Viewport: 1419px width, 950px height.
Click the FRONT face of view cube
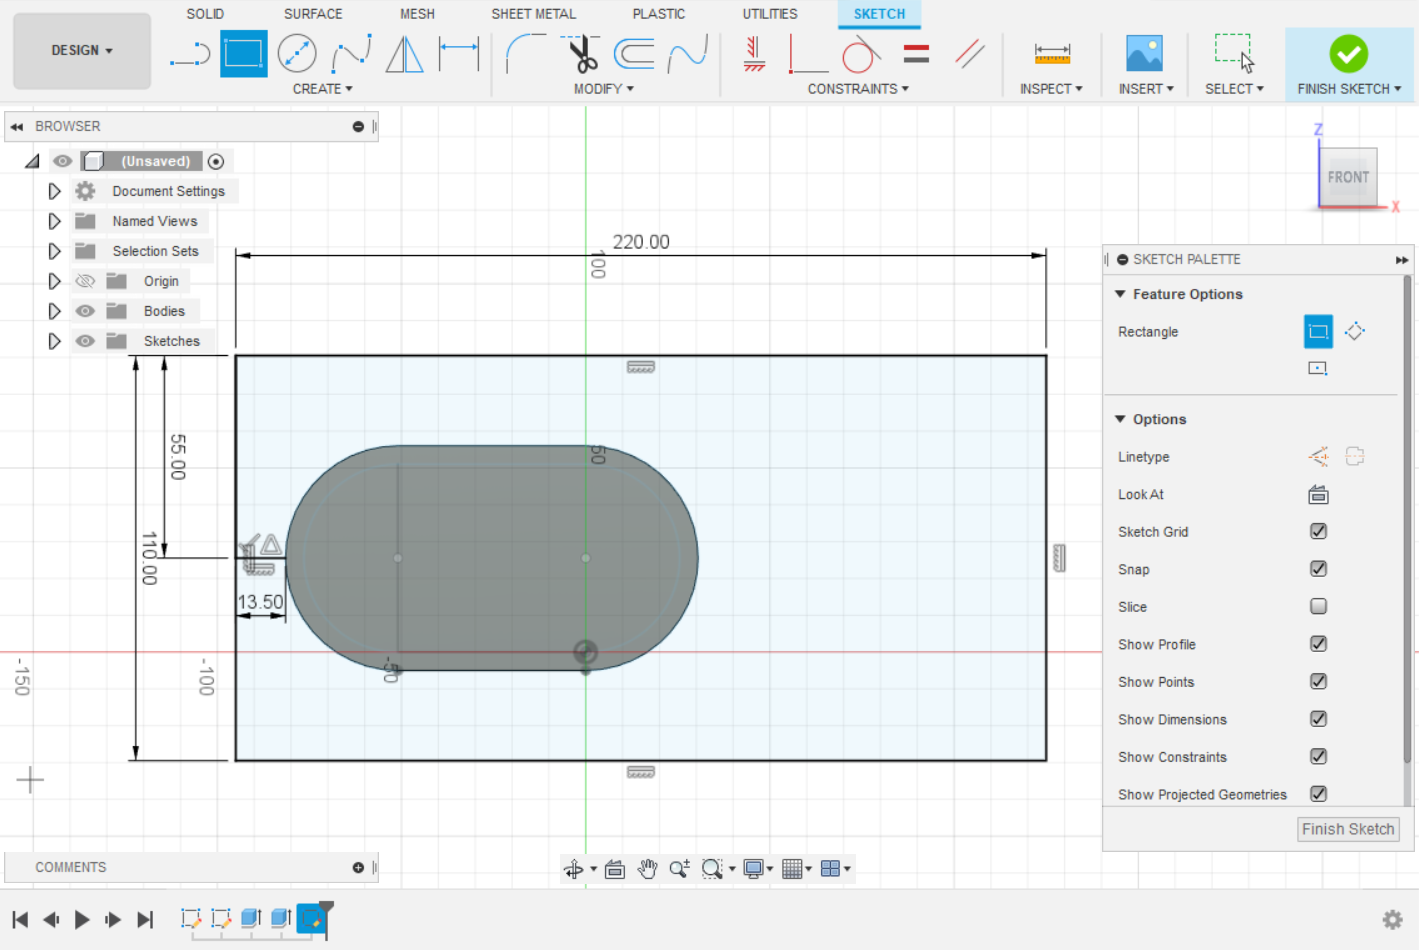point(1348,177)
